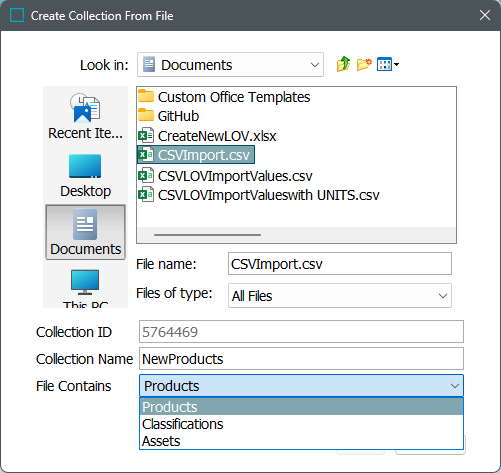The width and height of the screenshot is (501, 473).
Task: Expand the Look in Documents dropdown
Action: [x=230, y=65]
